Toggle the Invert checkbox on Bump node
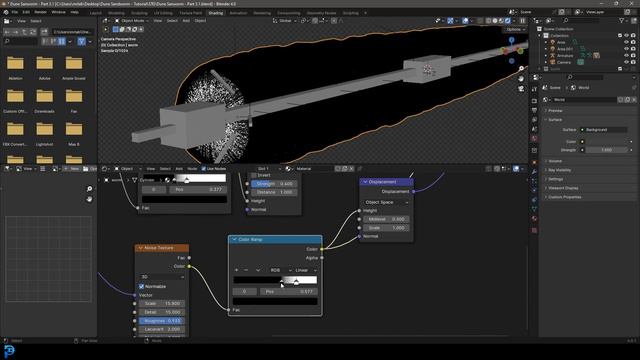This screenshot has width=640, height=360. point(254,175)
